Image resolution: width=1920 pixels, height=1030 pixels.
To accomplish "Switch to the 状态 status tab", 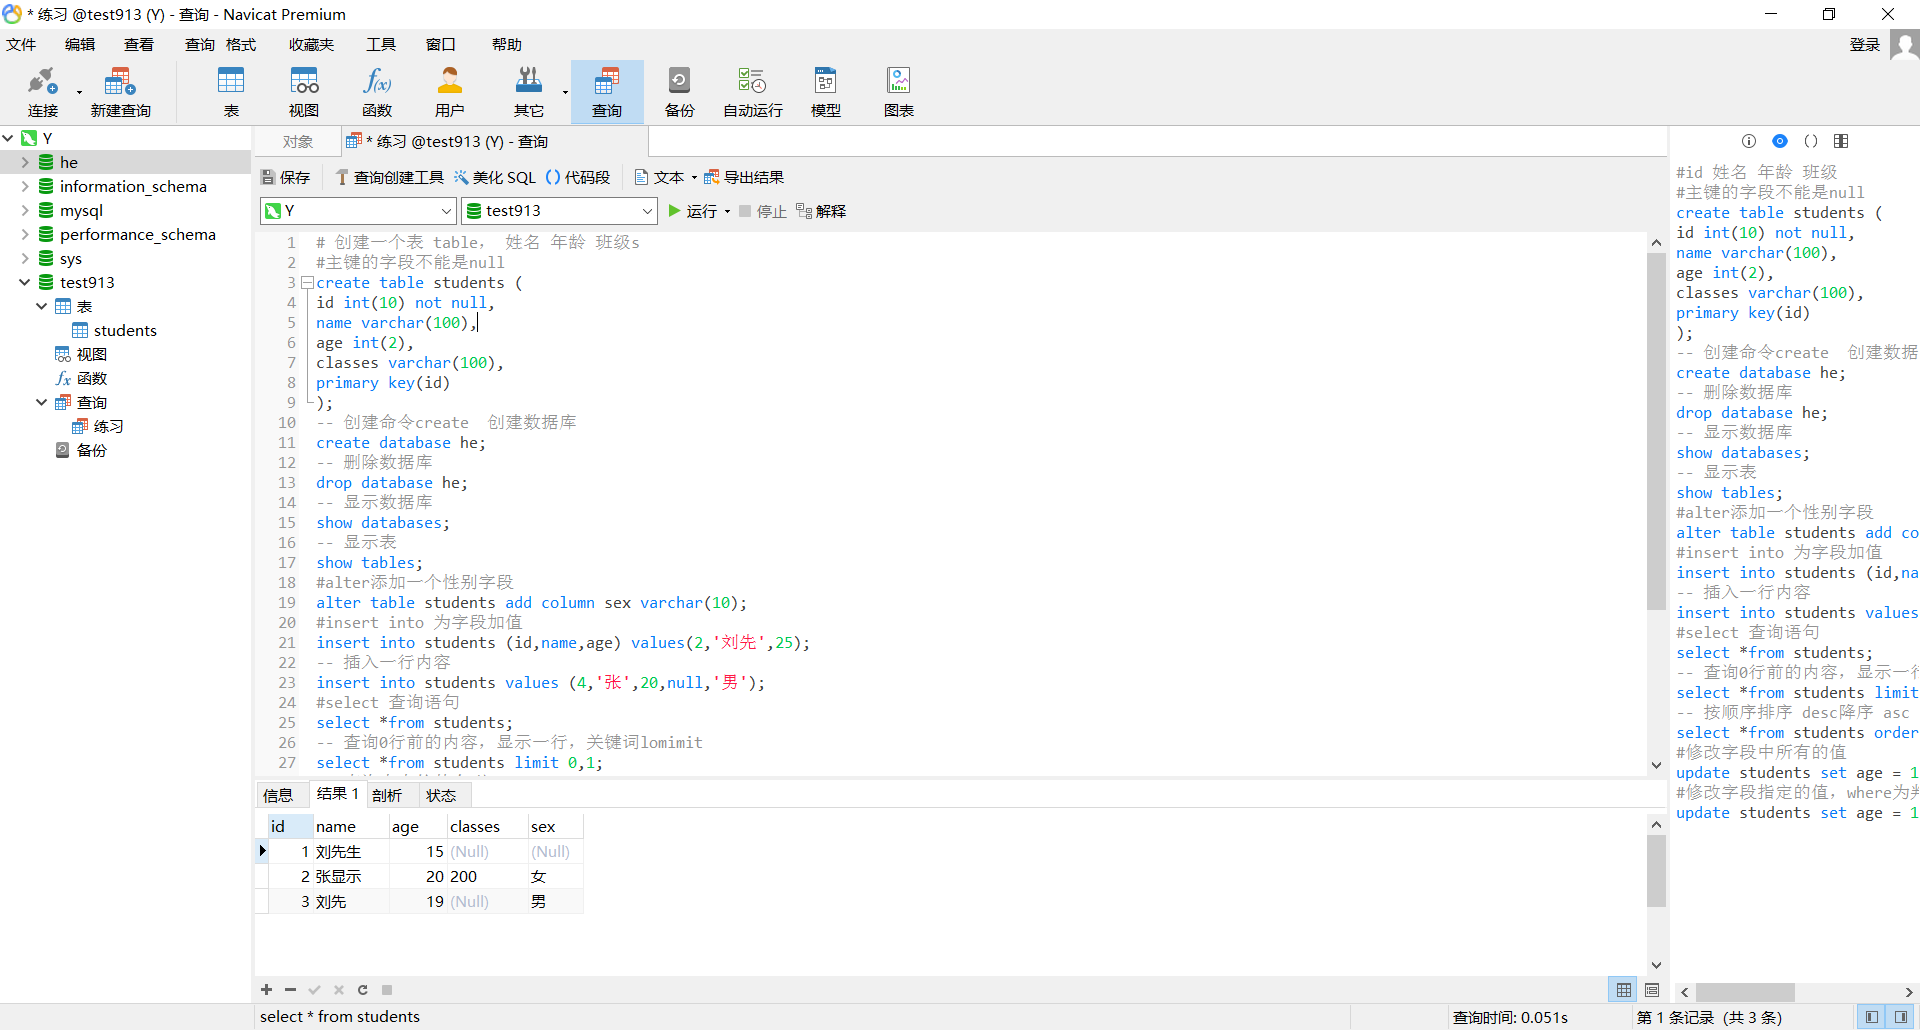I will [x=441, y=795].
